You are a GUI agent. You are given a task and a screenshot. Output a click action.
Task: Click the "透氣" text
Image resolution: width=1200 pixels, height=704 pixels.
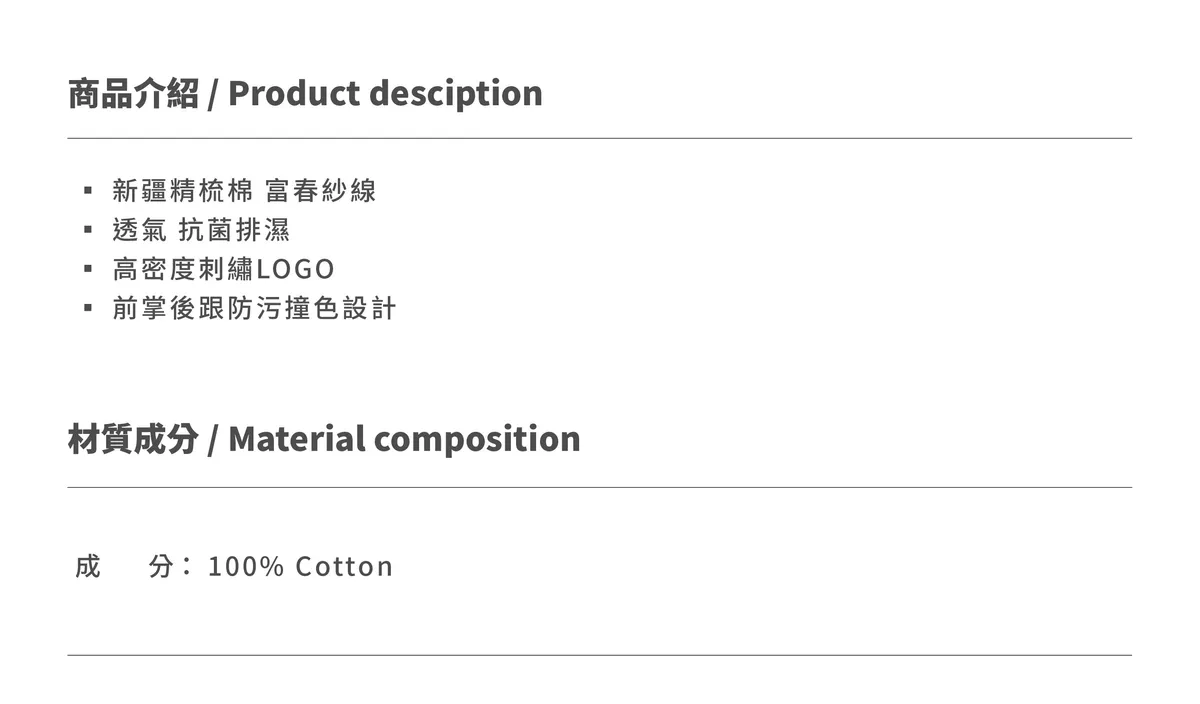(x=139, y=230)
